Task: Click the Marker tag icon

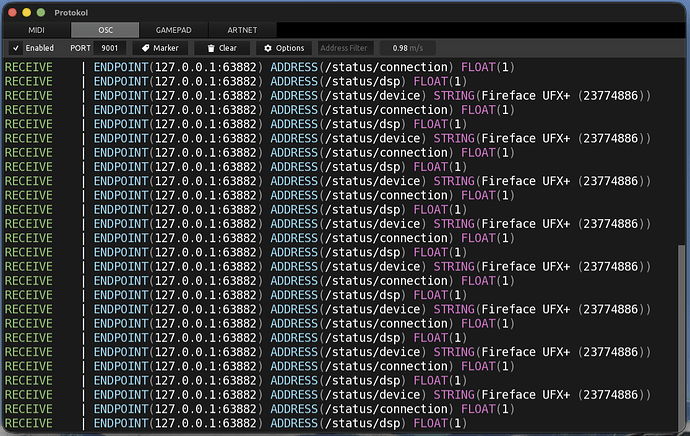Action: pyautogui.click(x=145, y=48)
